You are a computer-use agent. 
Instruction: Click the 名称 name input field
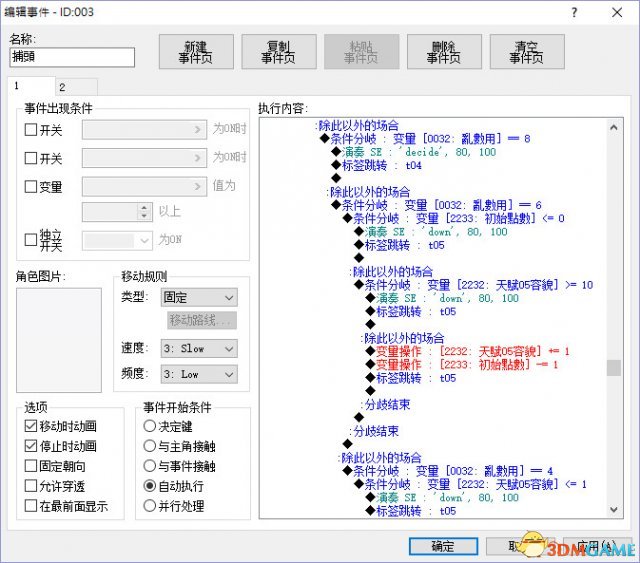pyautogui.click(x=71, y=58)
